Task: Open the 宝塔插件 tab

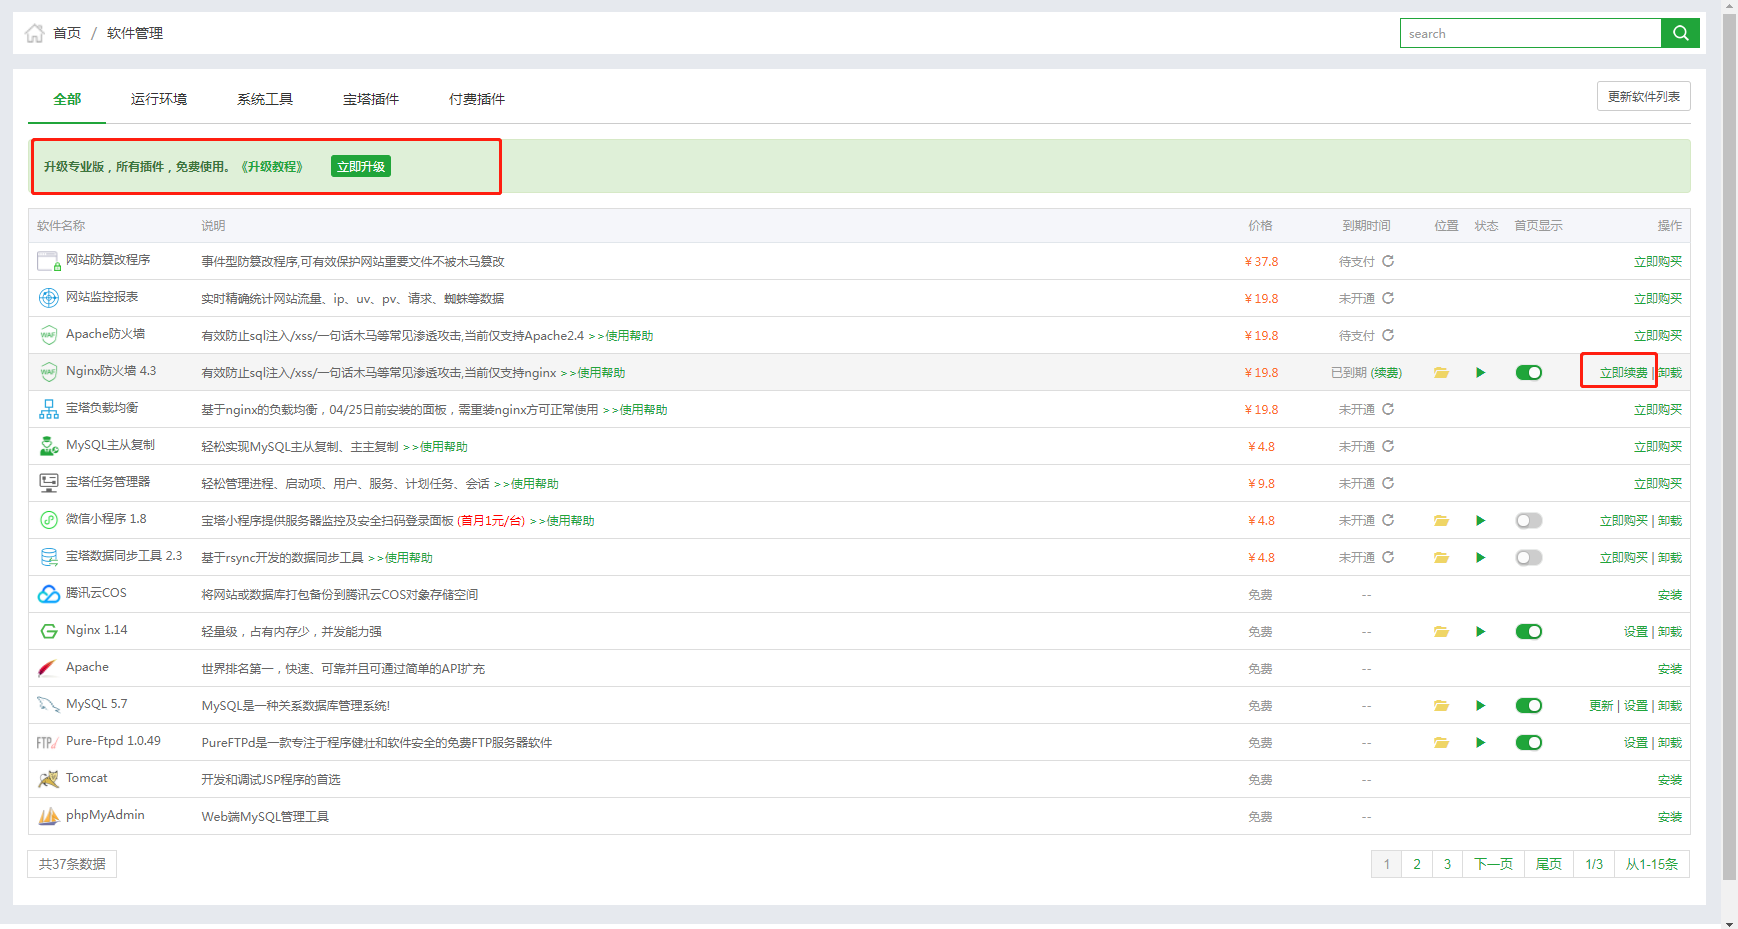Action: [x=371, y=99]
